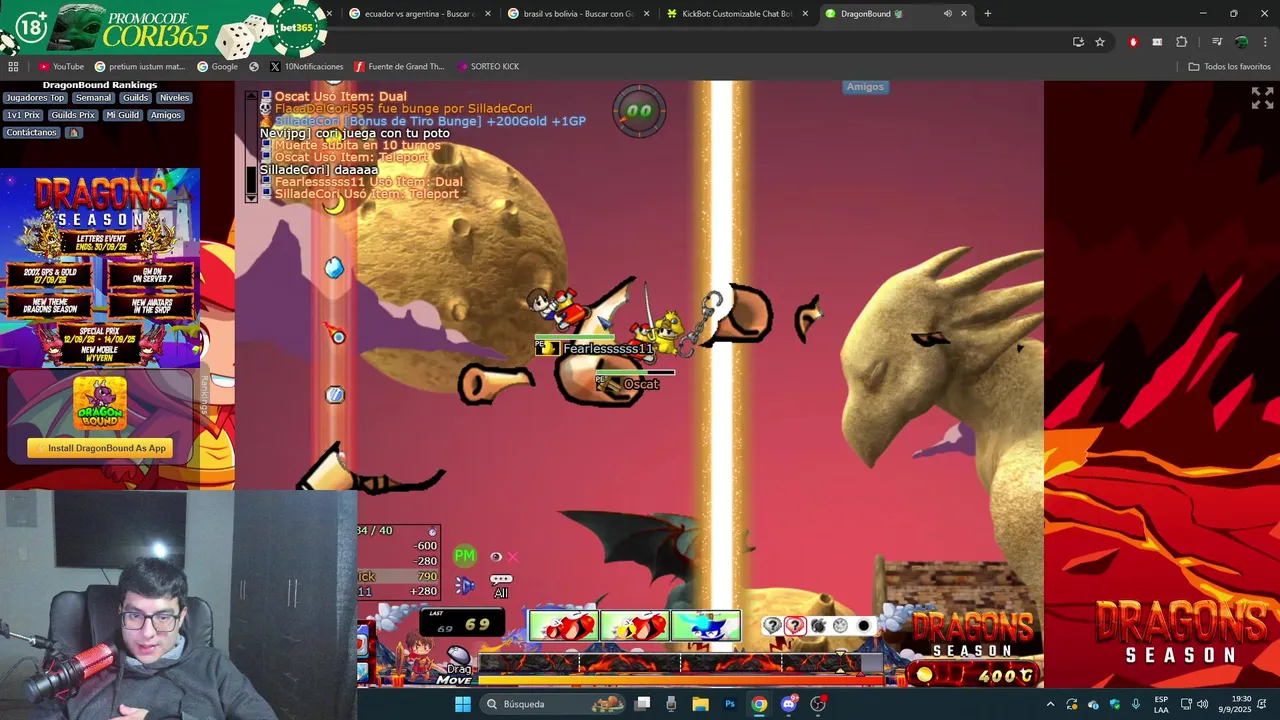Expand the Todos los favoritos folder

1229,67
